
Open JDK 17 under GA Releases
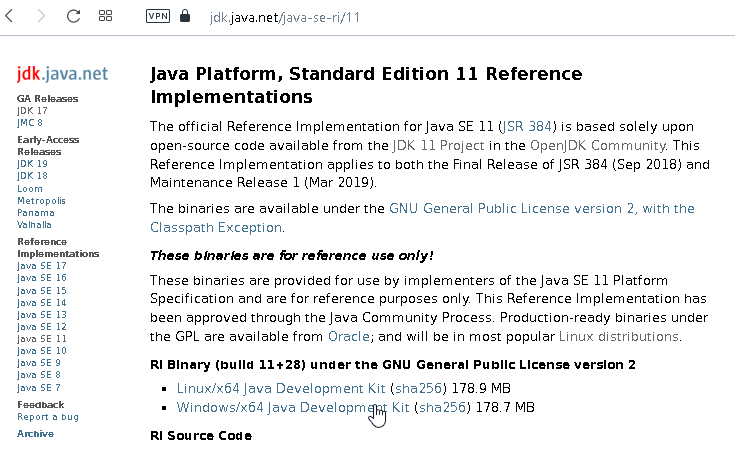tap(32, 111)
